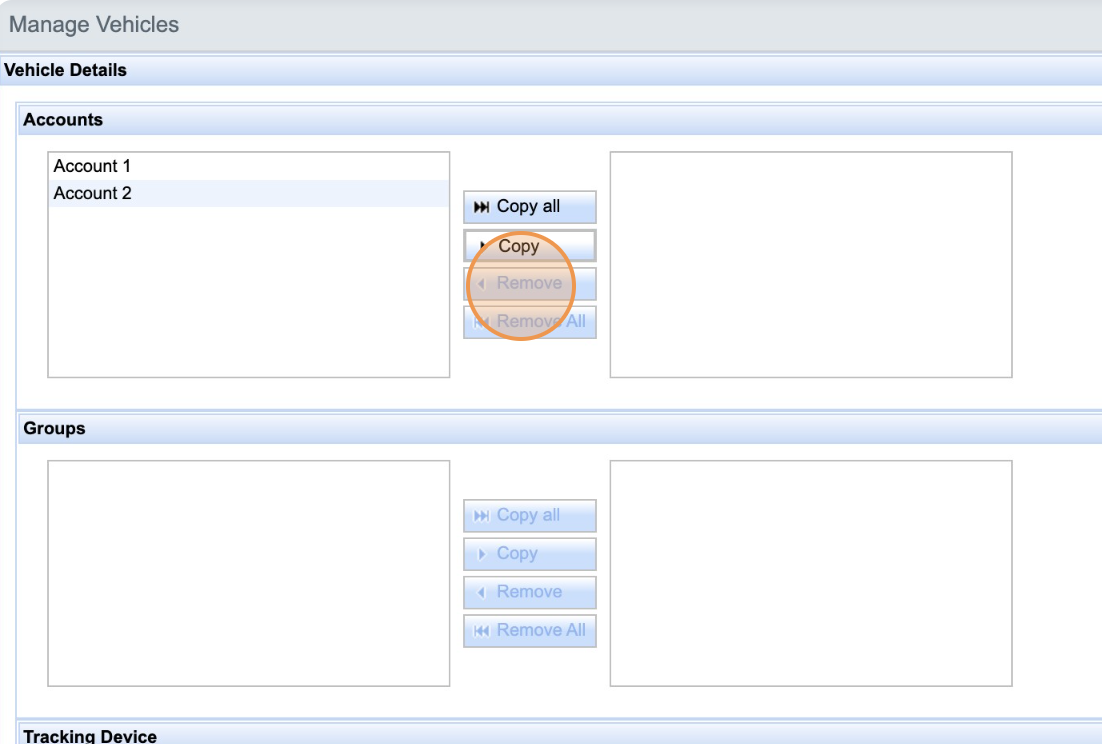Click the empty selected accounts list box

[810, 265]
